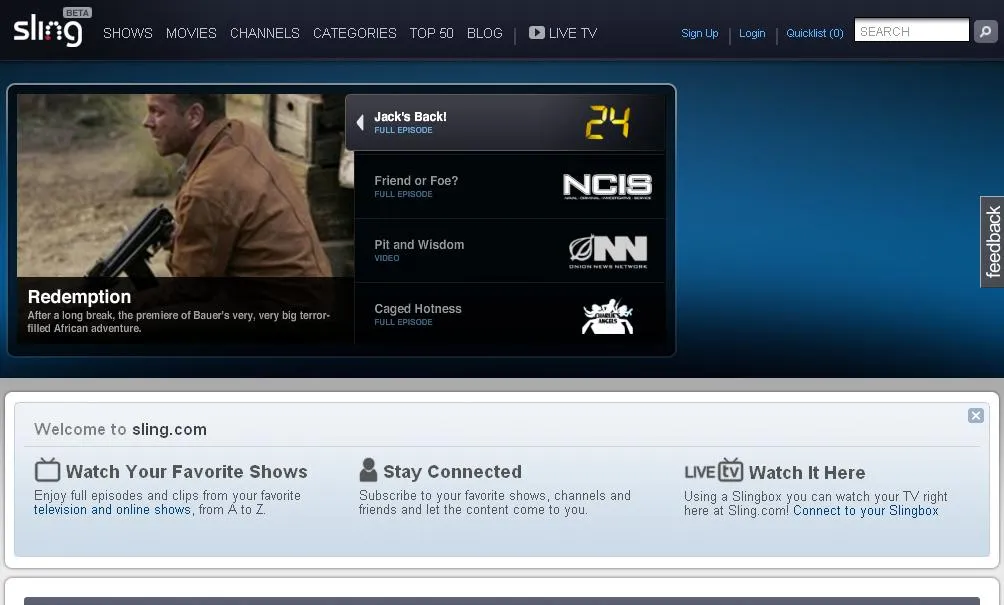Viewport: 1004px width, 605px height.
Task: Click into the Search field
Action: 911,31
